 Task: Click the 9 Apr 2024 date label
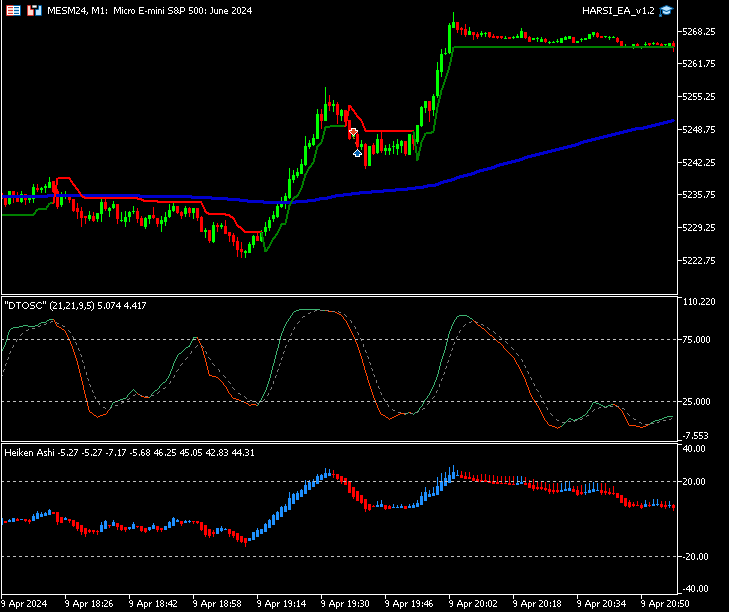(x=24, y=604)
